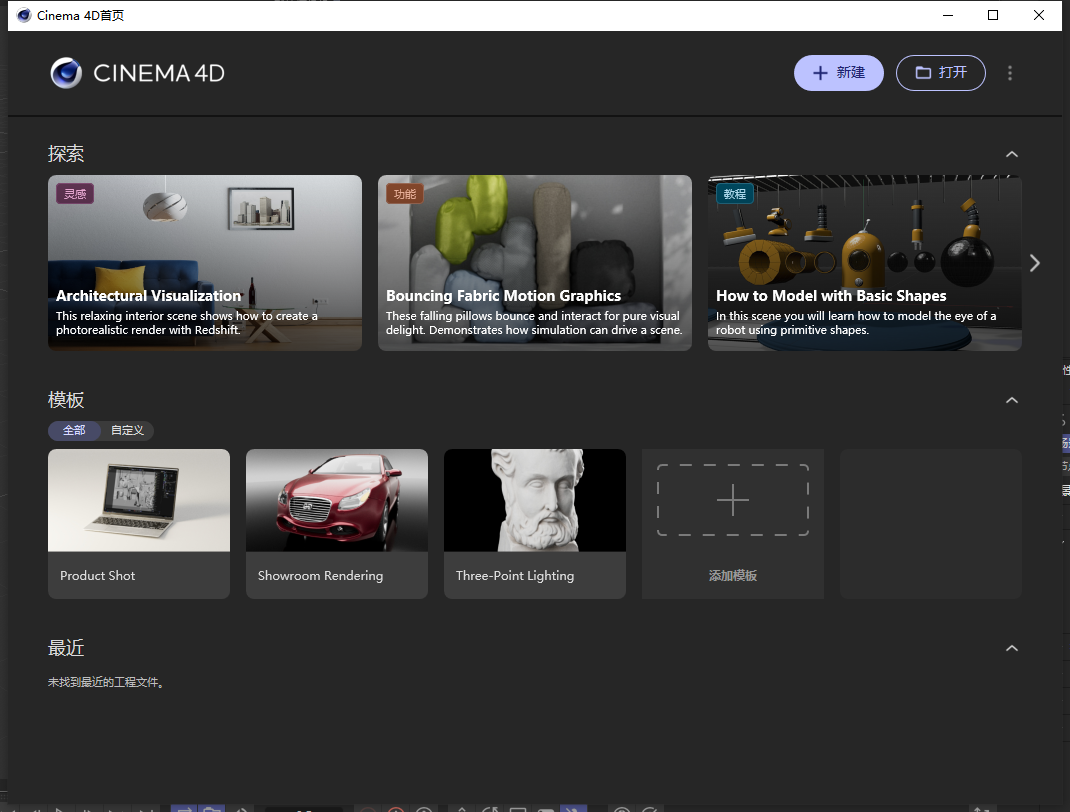
Task: Click the 最近 section heading
Action: tap(66, 648)
